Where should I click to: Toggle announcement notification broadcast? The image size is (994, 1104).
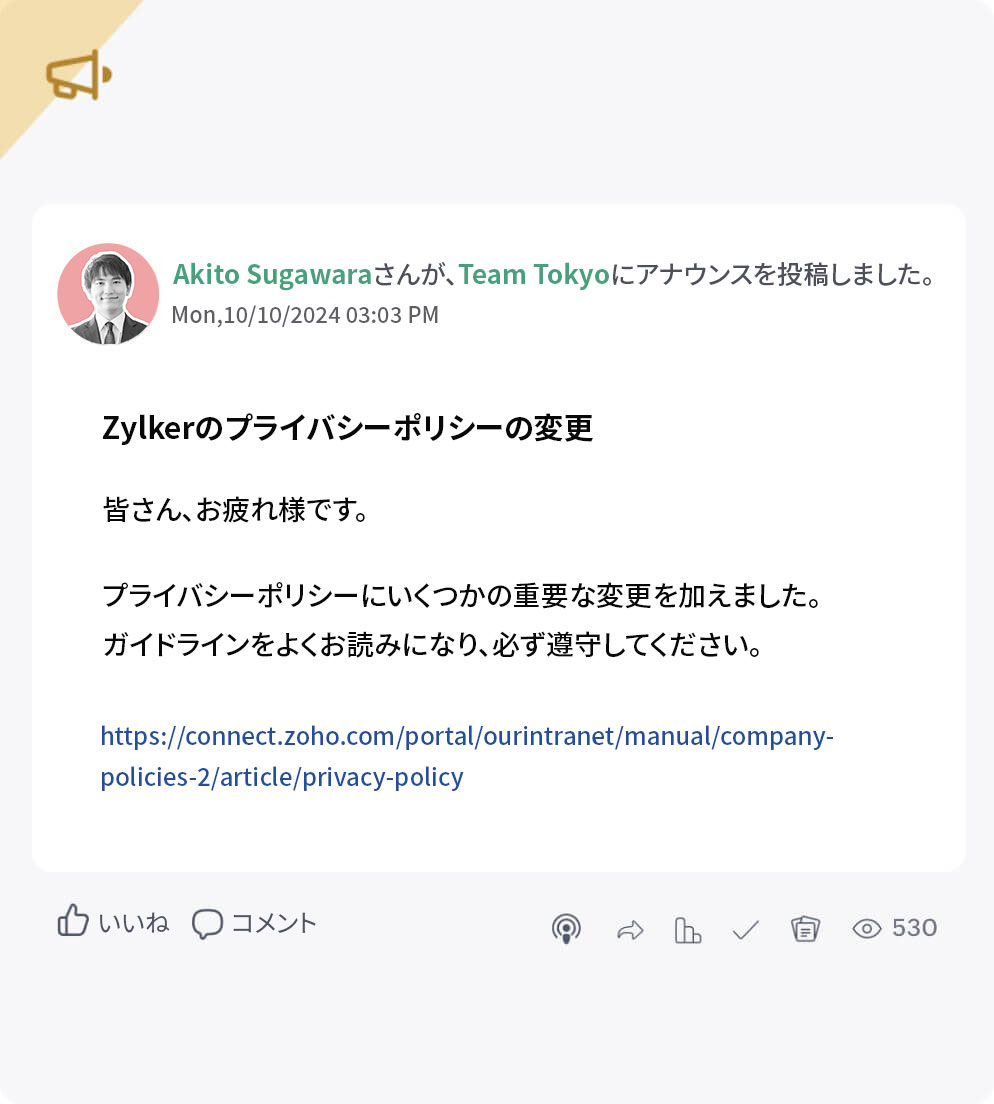pyautogui.click(x=566, y=929)
